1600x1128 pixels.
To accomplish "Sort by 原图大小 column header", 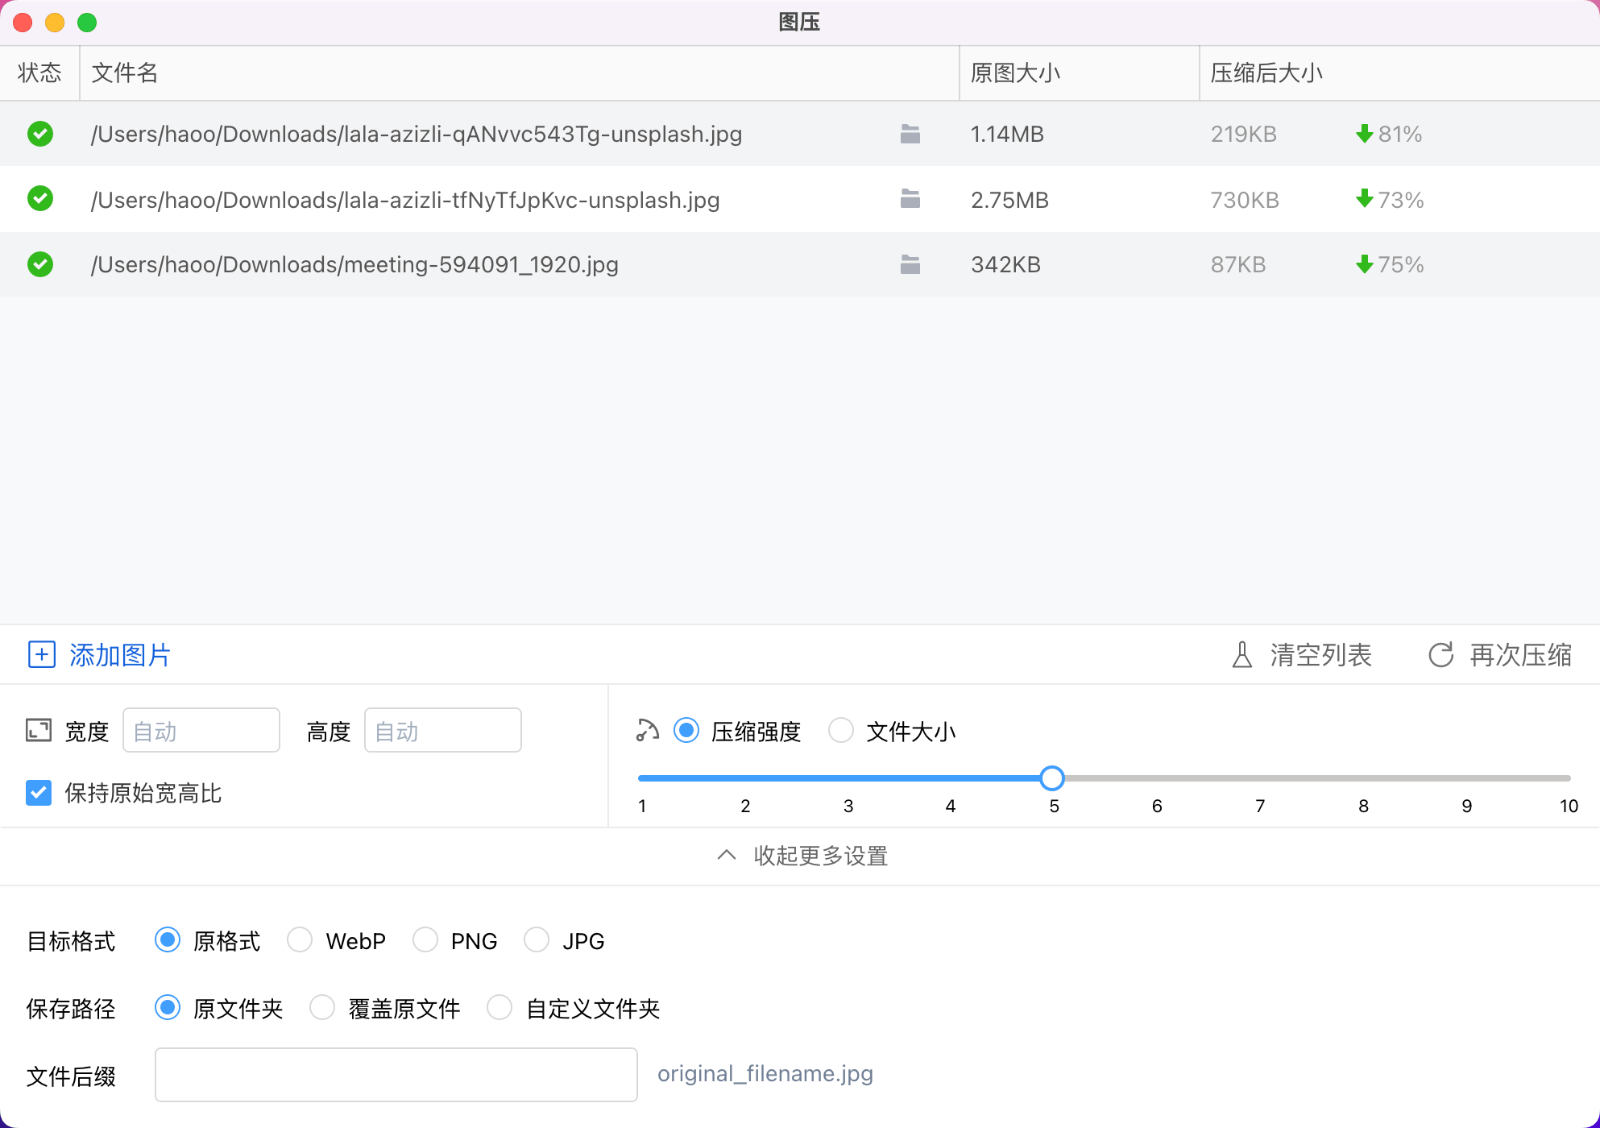I will point(1015,73).
